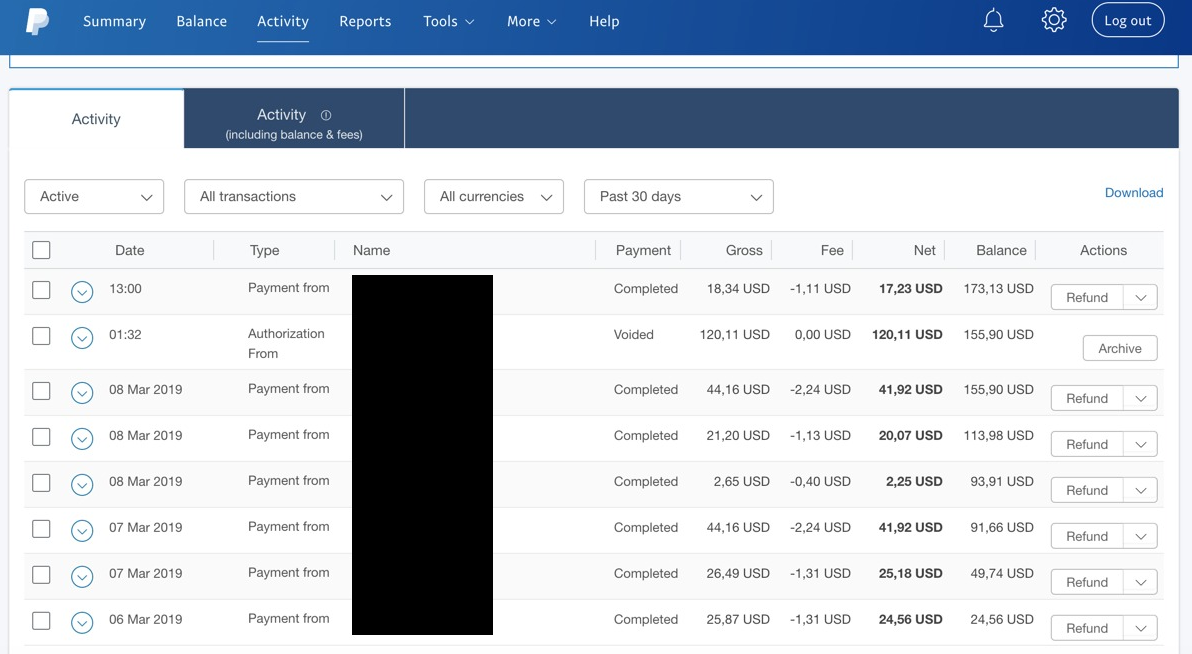This screenshot has height=654, width=1192.
Task: Open the Active status dropdown
Action: tap(94, 196)
